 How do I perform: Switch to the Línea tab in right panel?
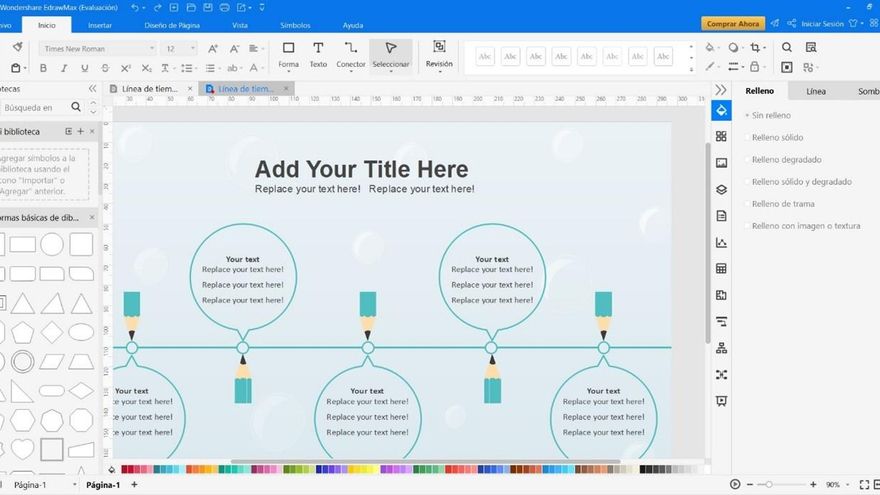coord(816,91)
